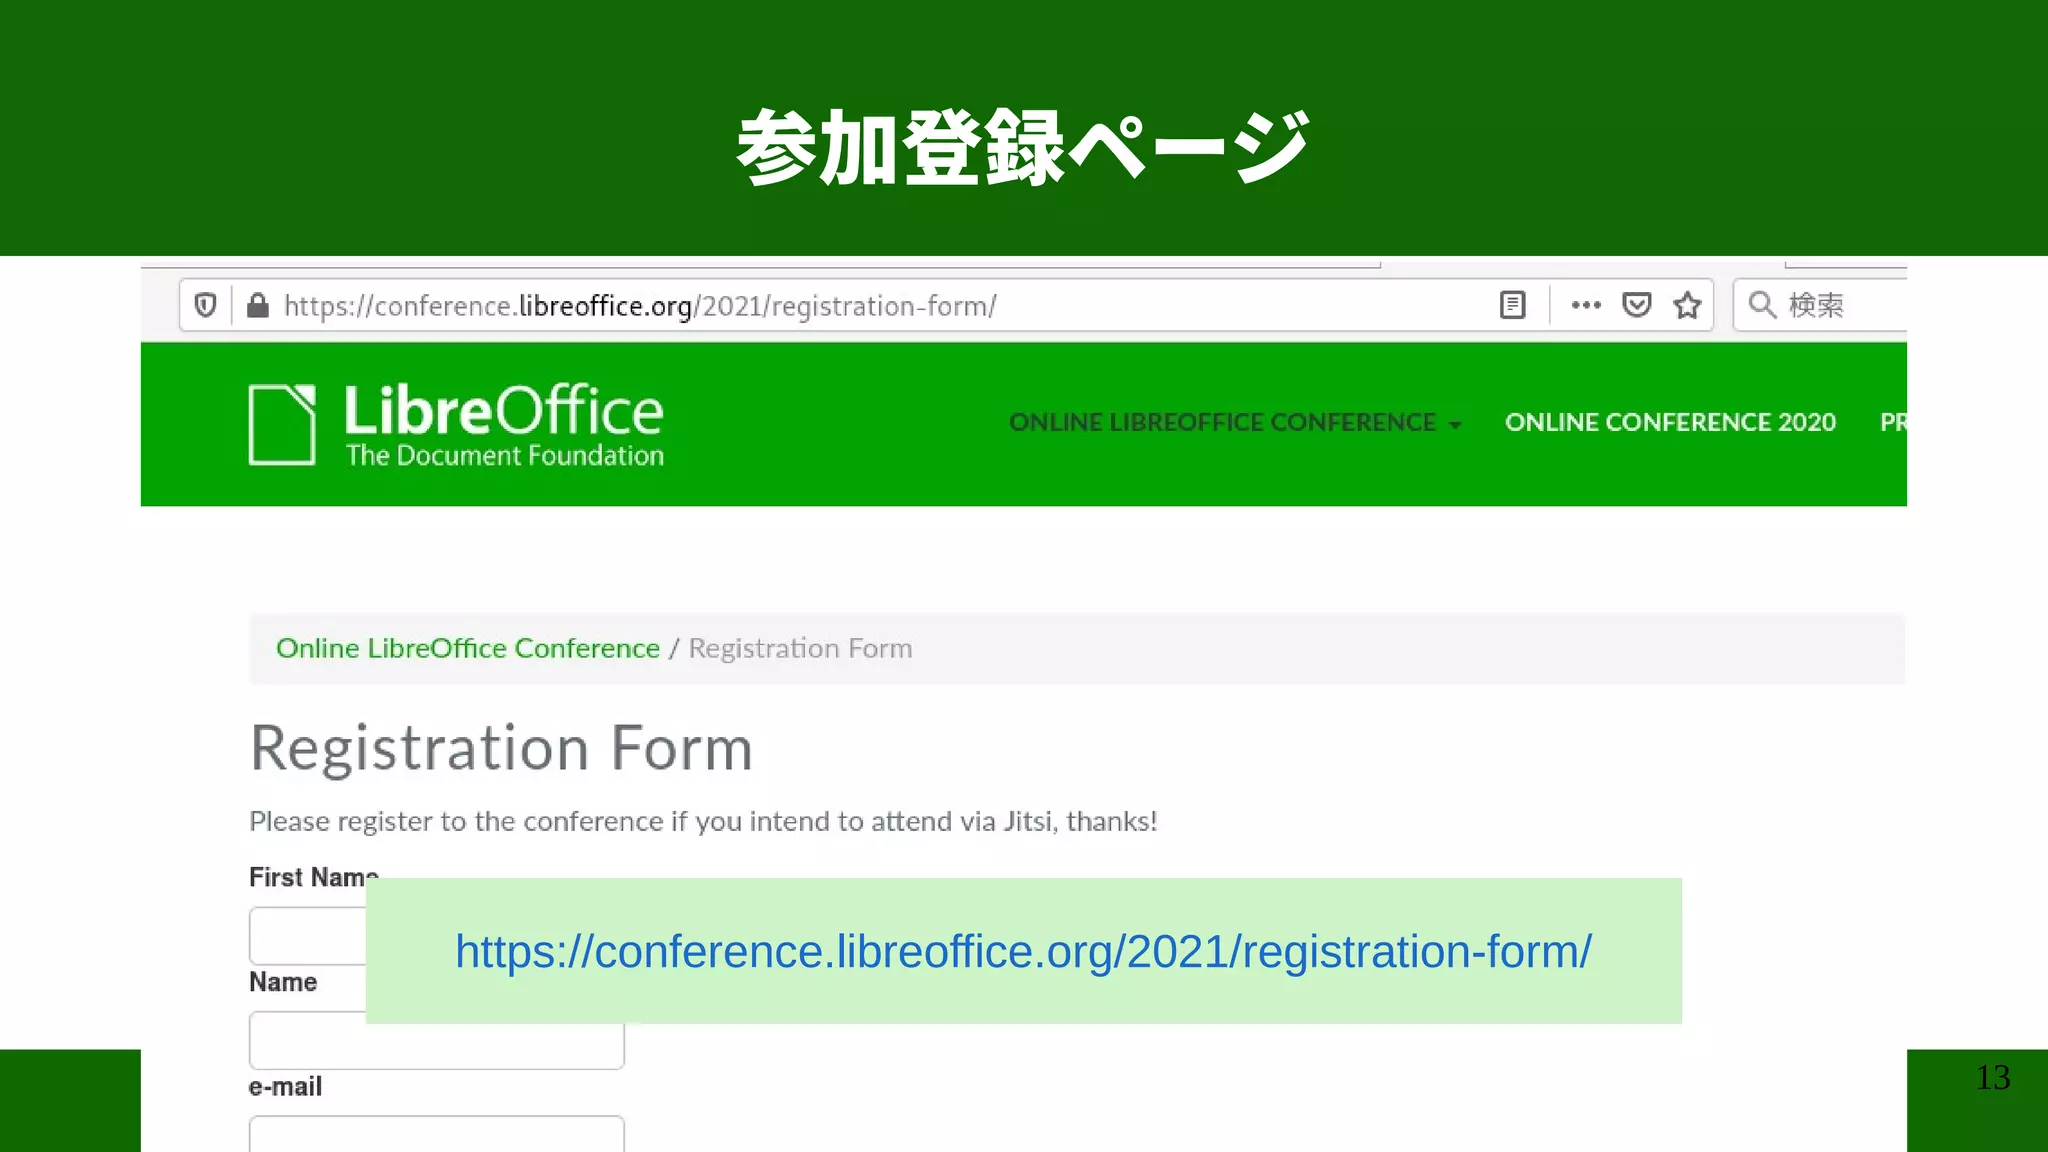This screenshot has width=2048, height=1152.
Task: Click the First Name field label
Action: (x=314, y=877)
